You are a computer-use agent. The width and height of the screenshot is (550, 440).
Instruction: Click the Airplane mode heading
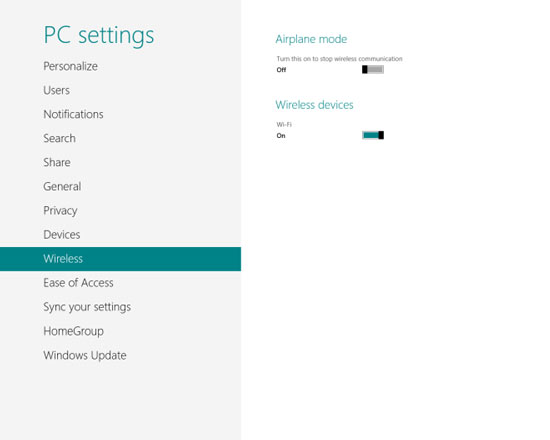311,39
